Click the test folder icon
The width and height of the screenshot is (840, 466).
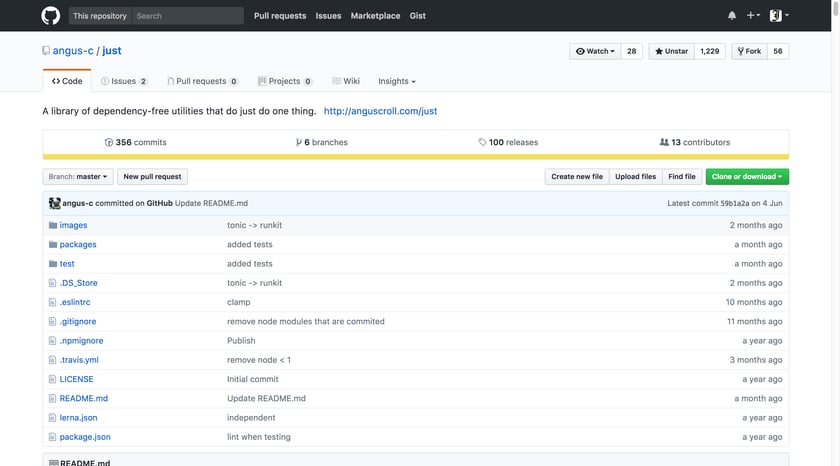coord(52,264)
